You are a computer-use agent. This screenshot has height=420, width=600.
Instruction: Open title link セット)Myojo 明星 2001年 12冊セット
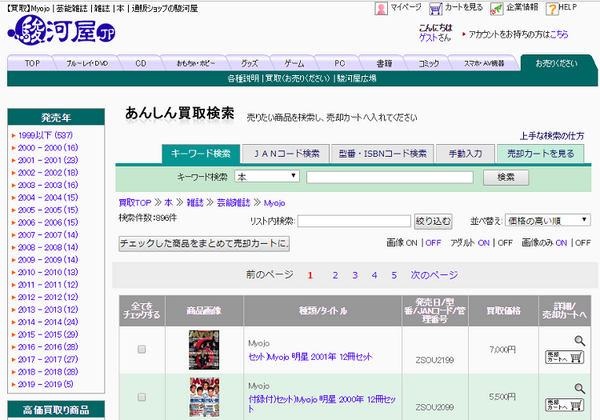click(x=310, y=357)
